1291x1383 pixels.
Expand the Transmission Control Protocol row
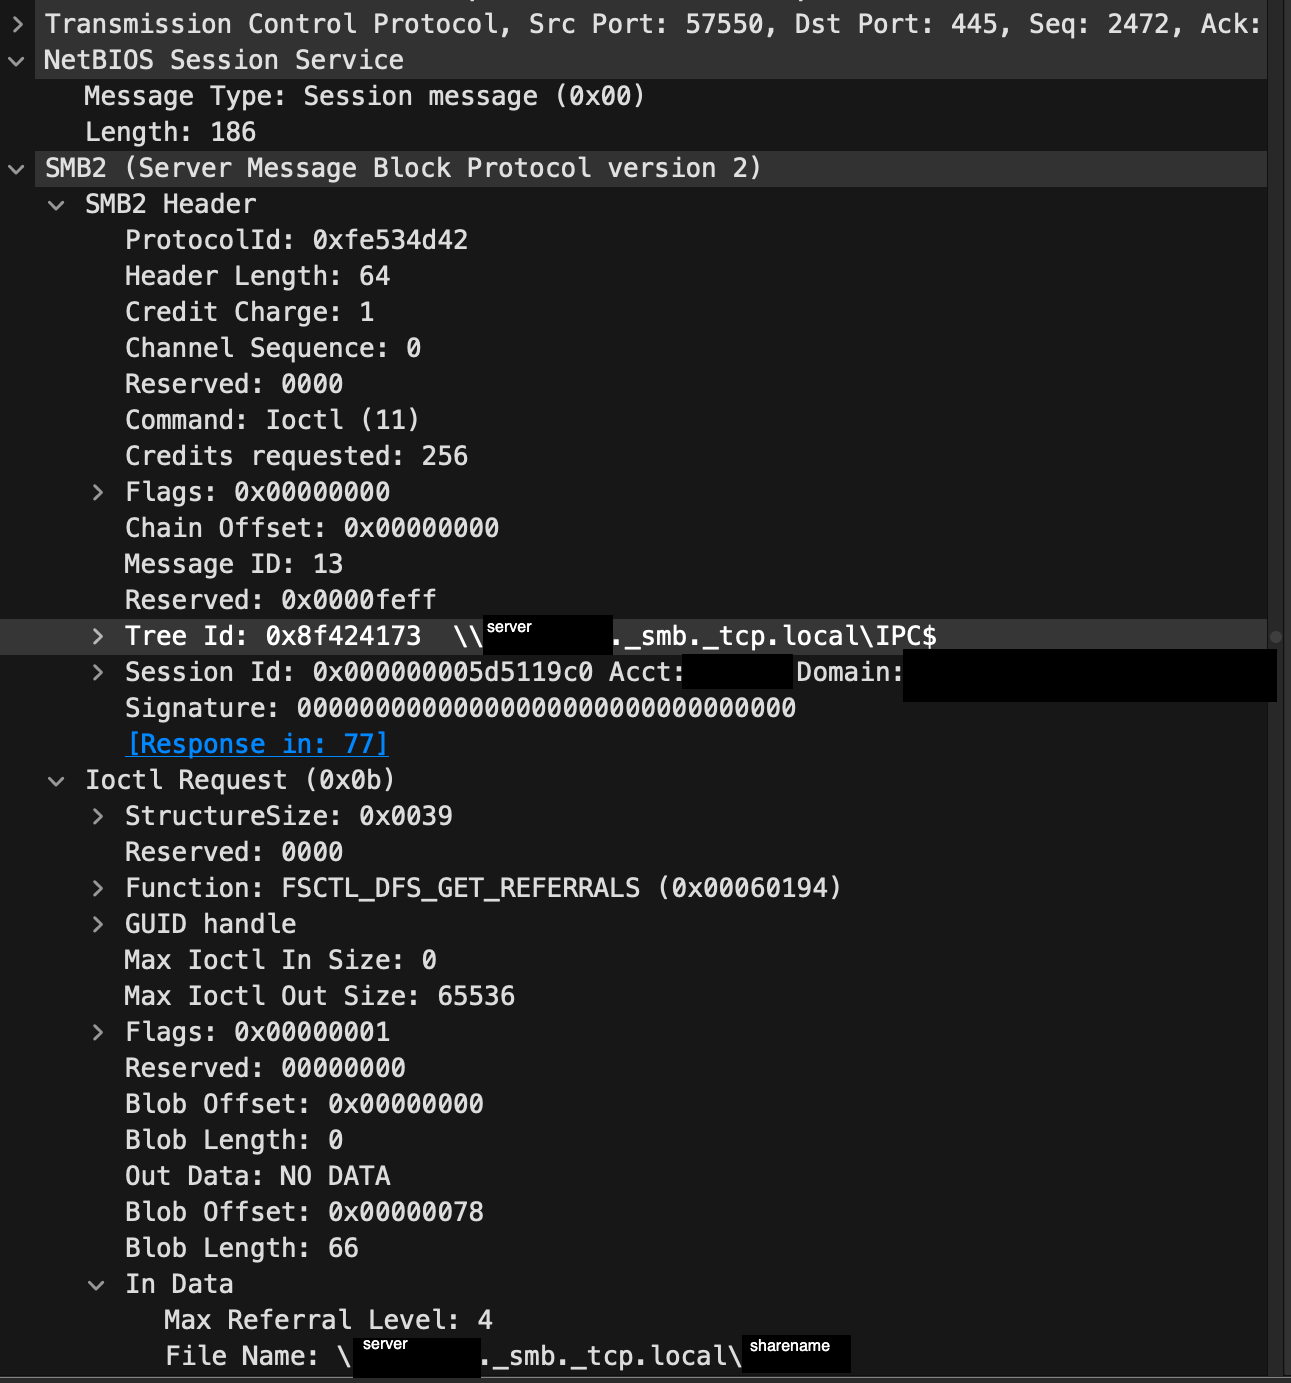click(17, 24)
